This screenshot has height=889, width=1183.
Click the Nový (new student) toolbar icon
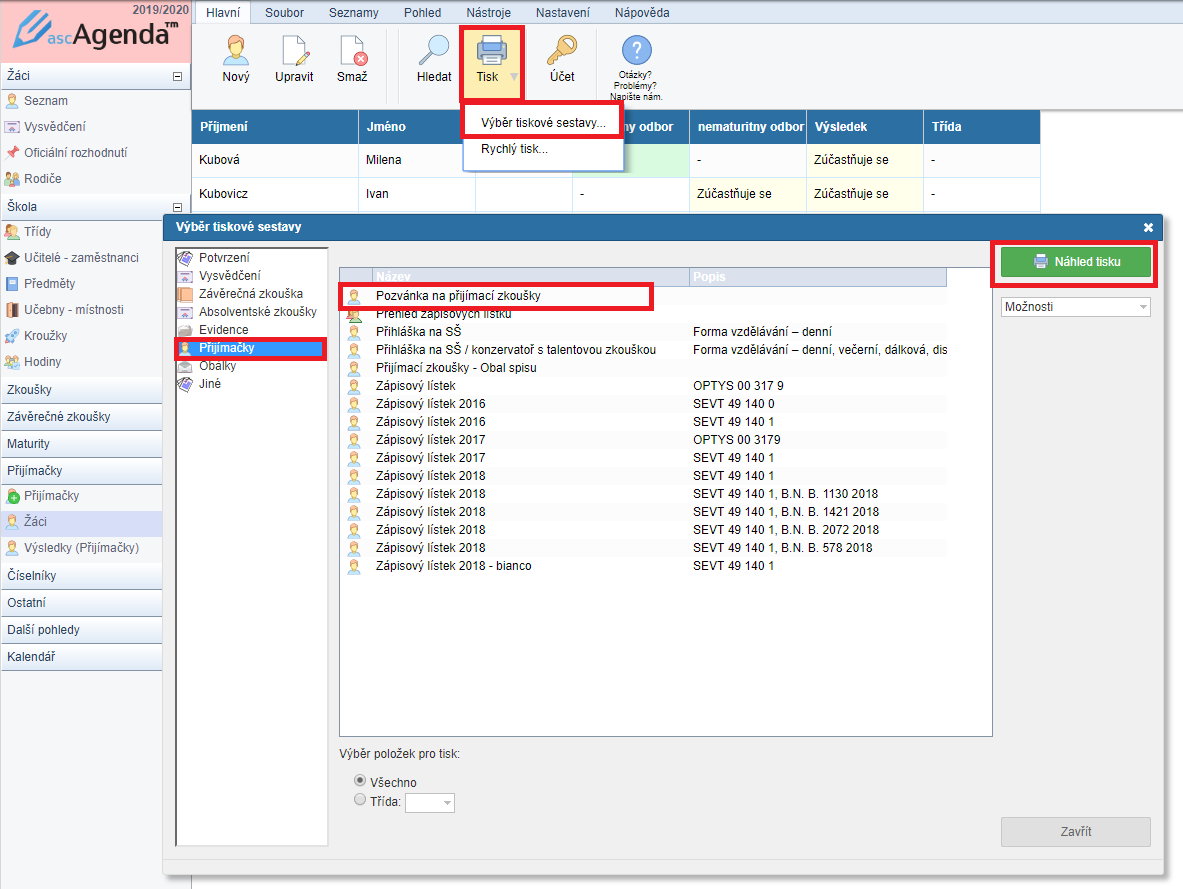pos(236,52)
